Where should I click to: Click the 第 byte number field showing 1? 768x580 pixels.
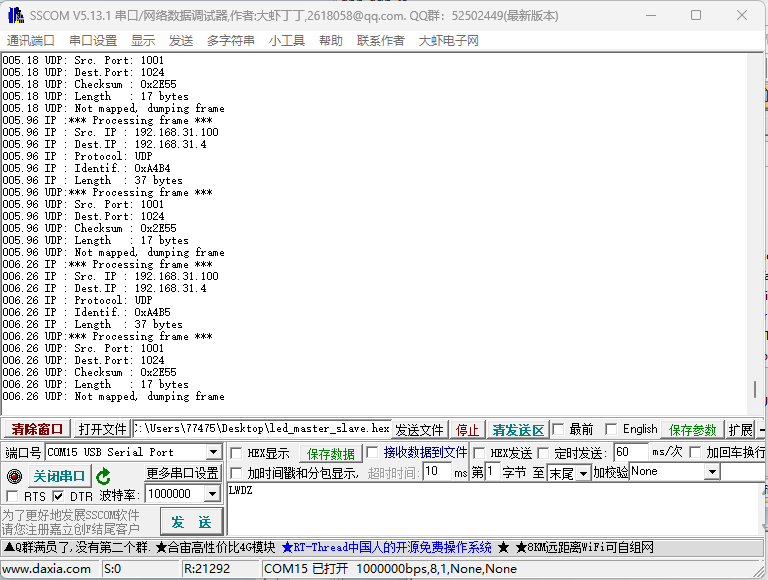(x=492, y=472)
